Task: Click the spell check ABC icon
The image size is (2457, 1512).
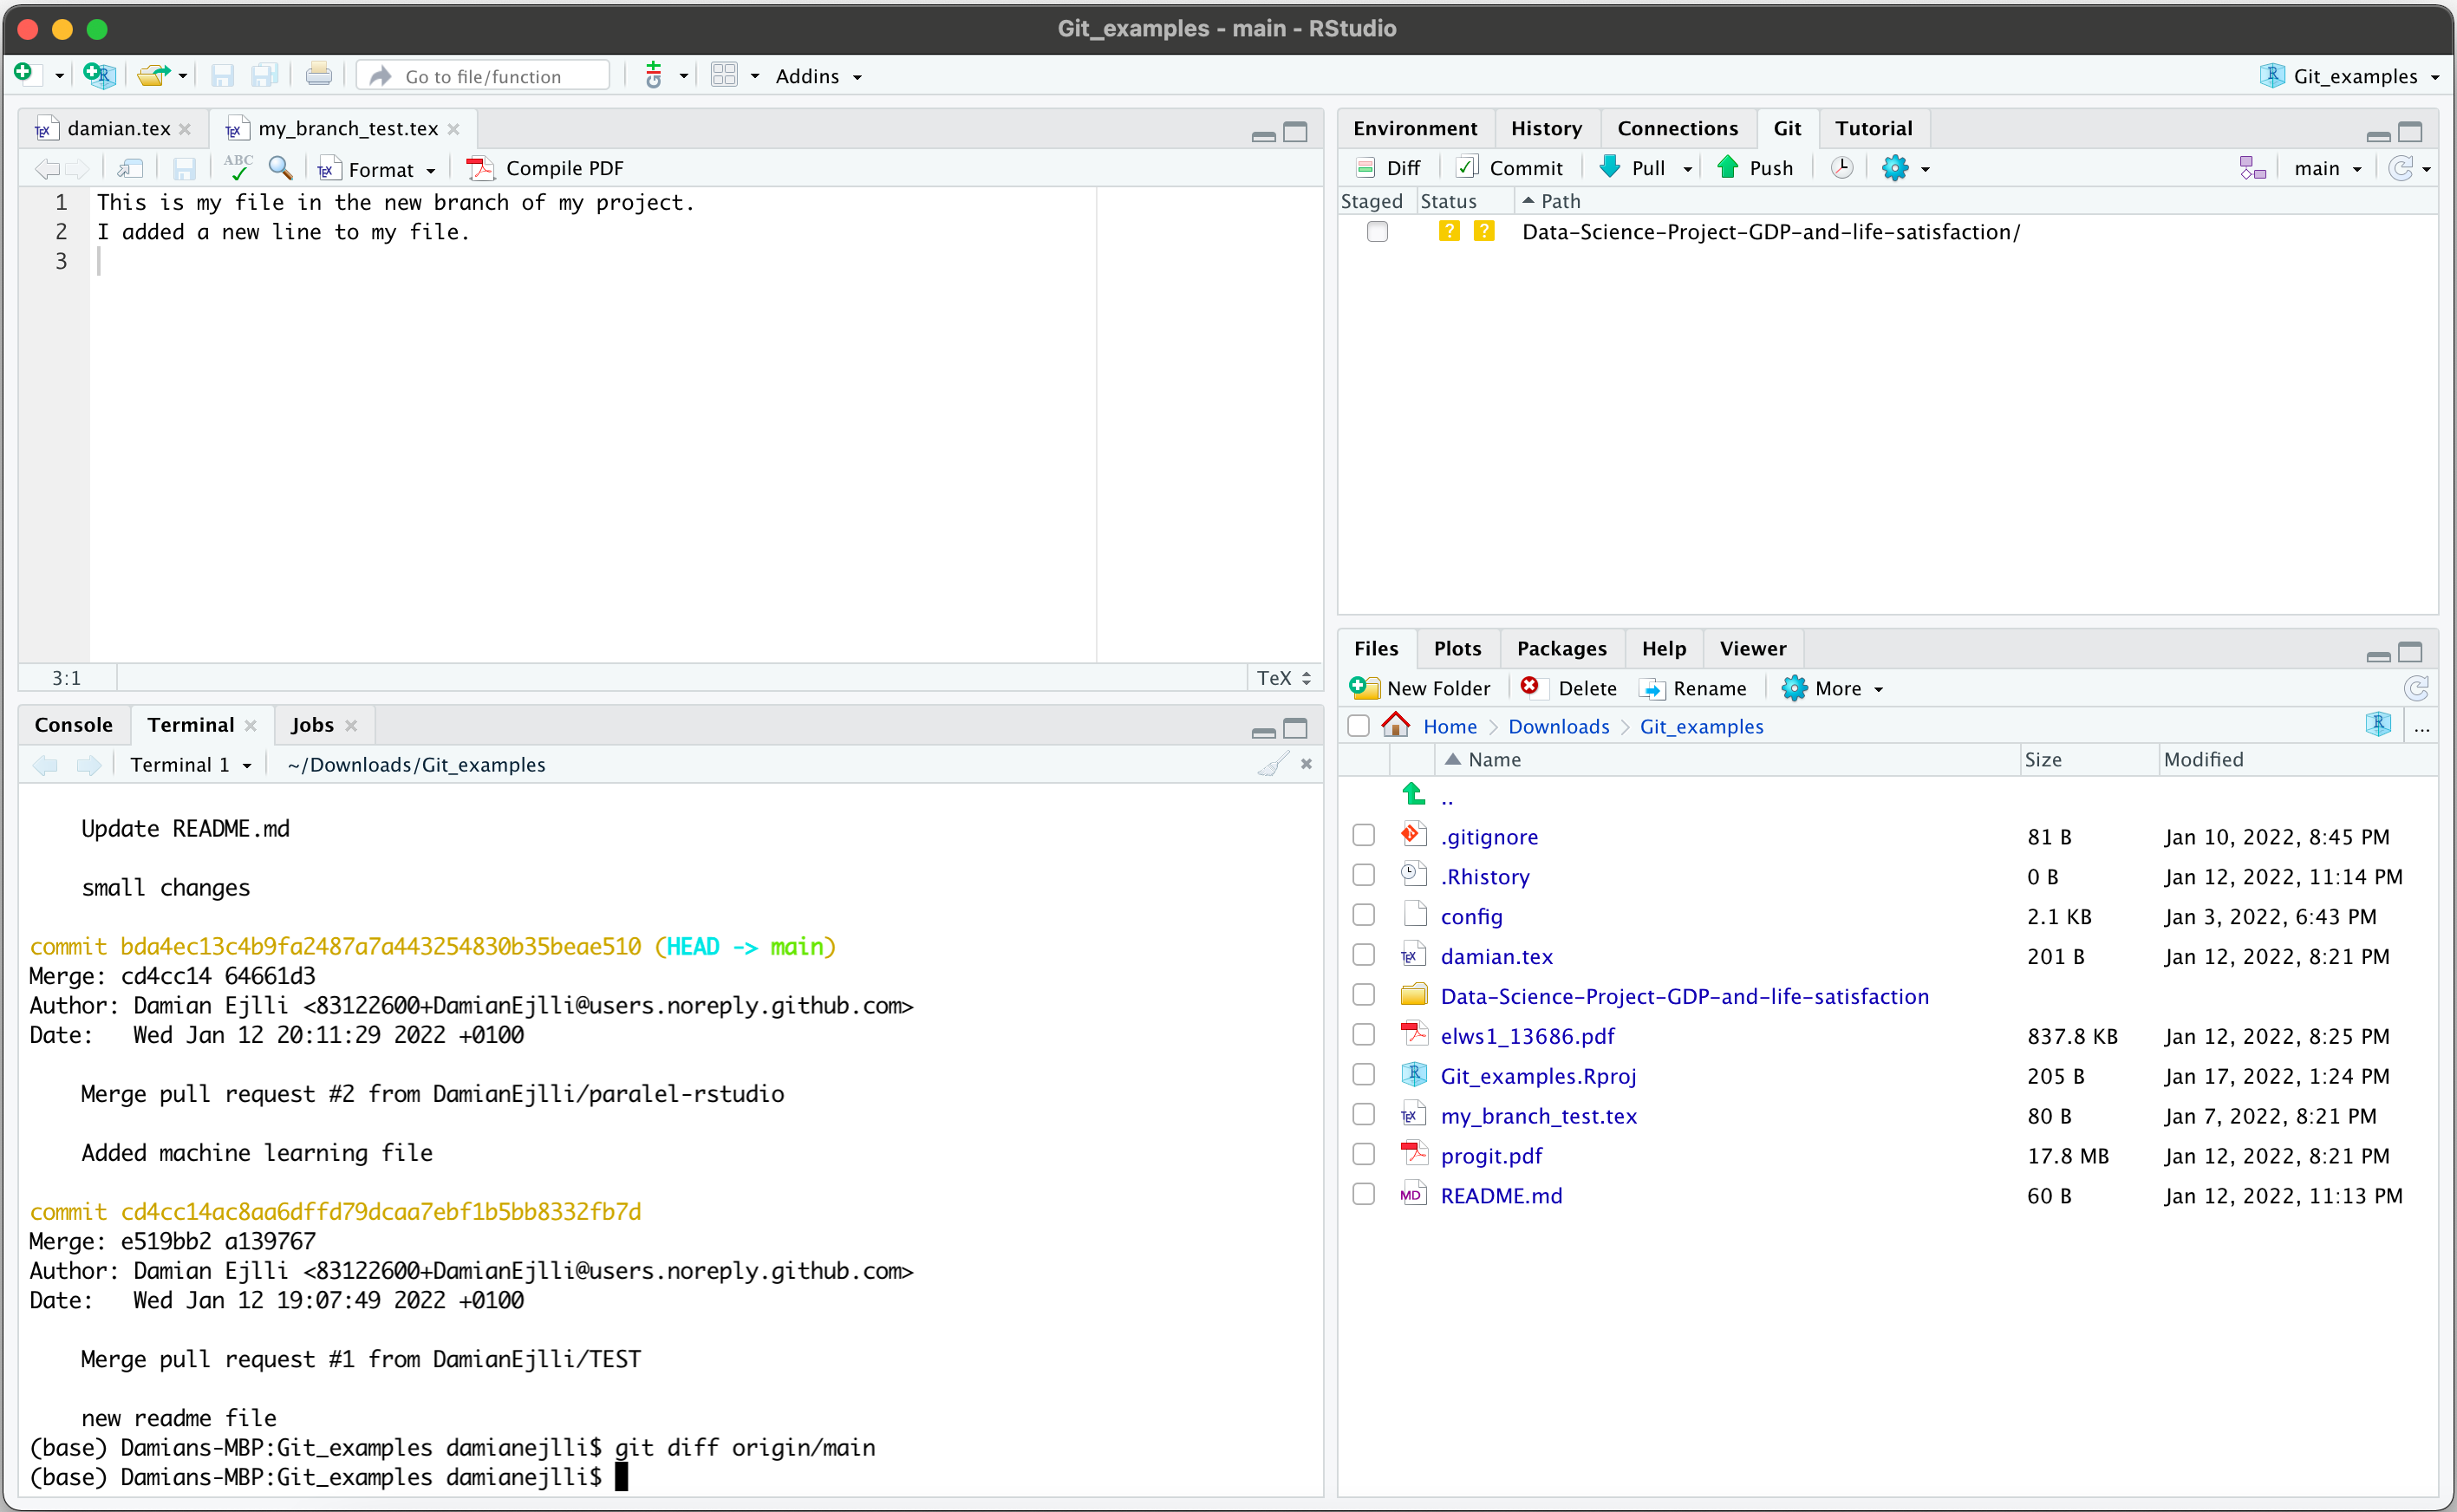Action: pos(238,168)
